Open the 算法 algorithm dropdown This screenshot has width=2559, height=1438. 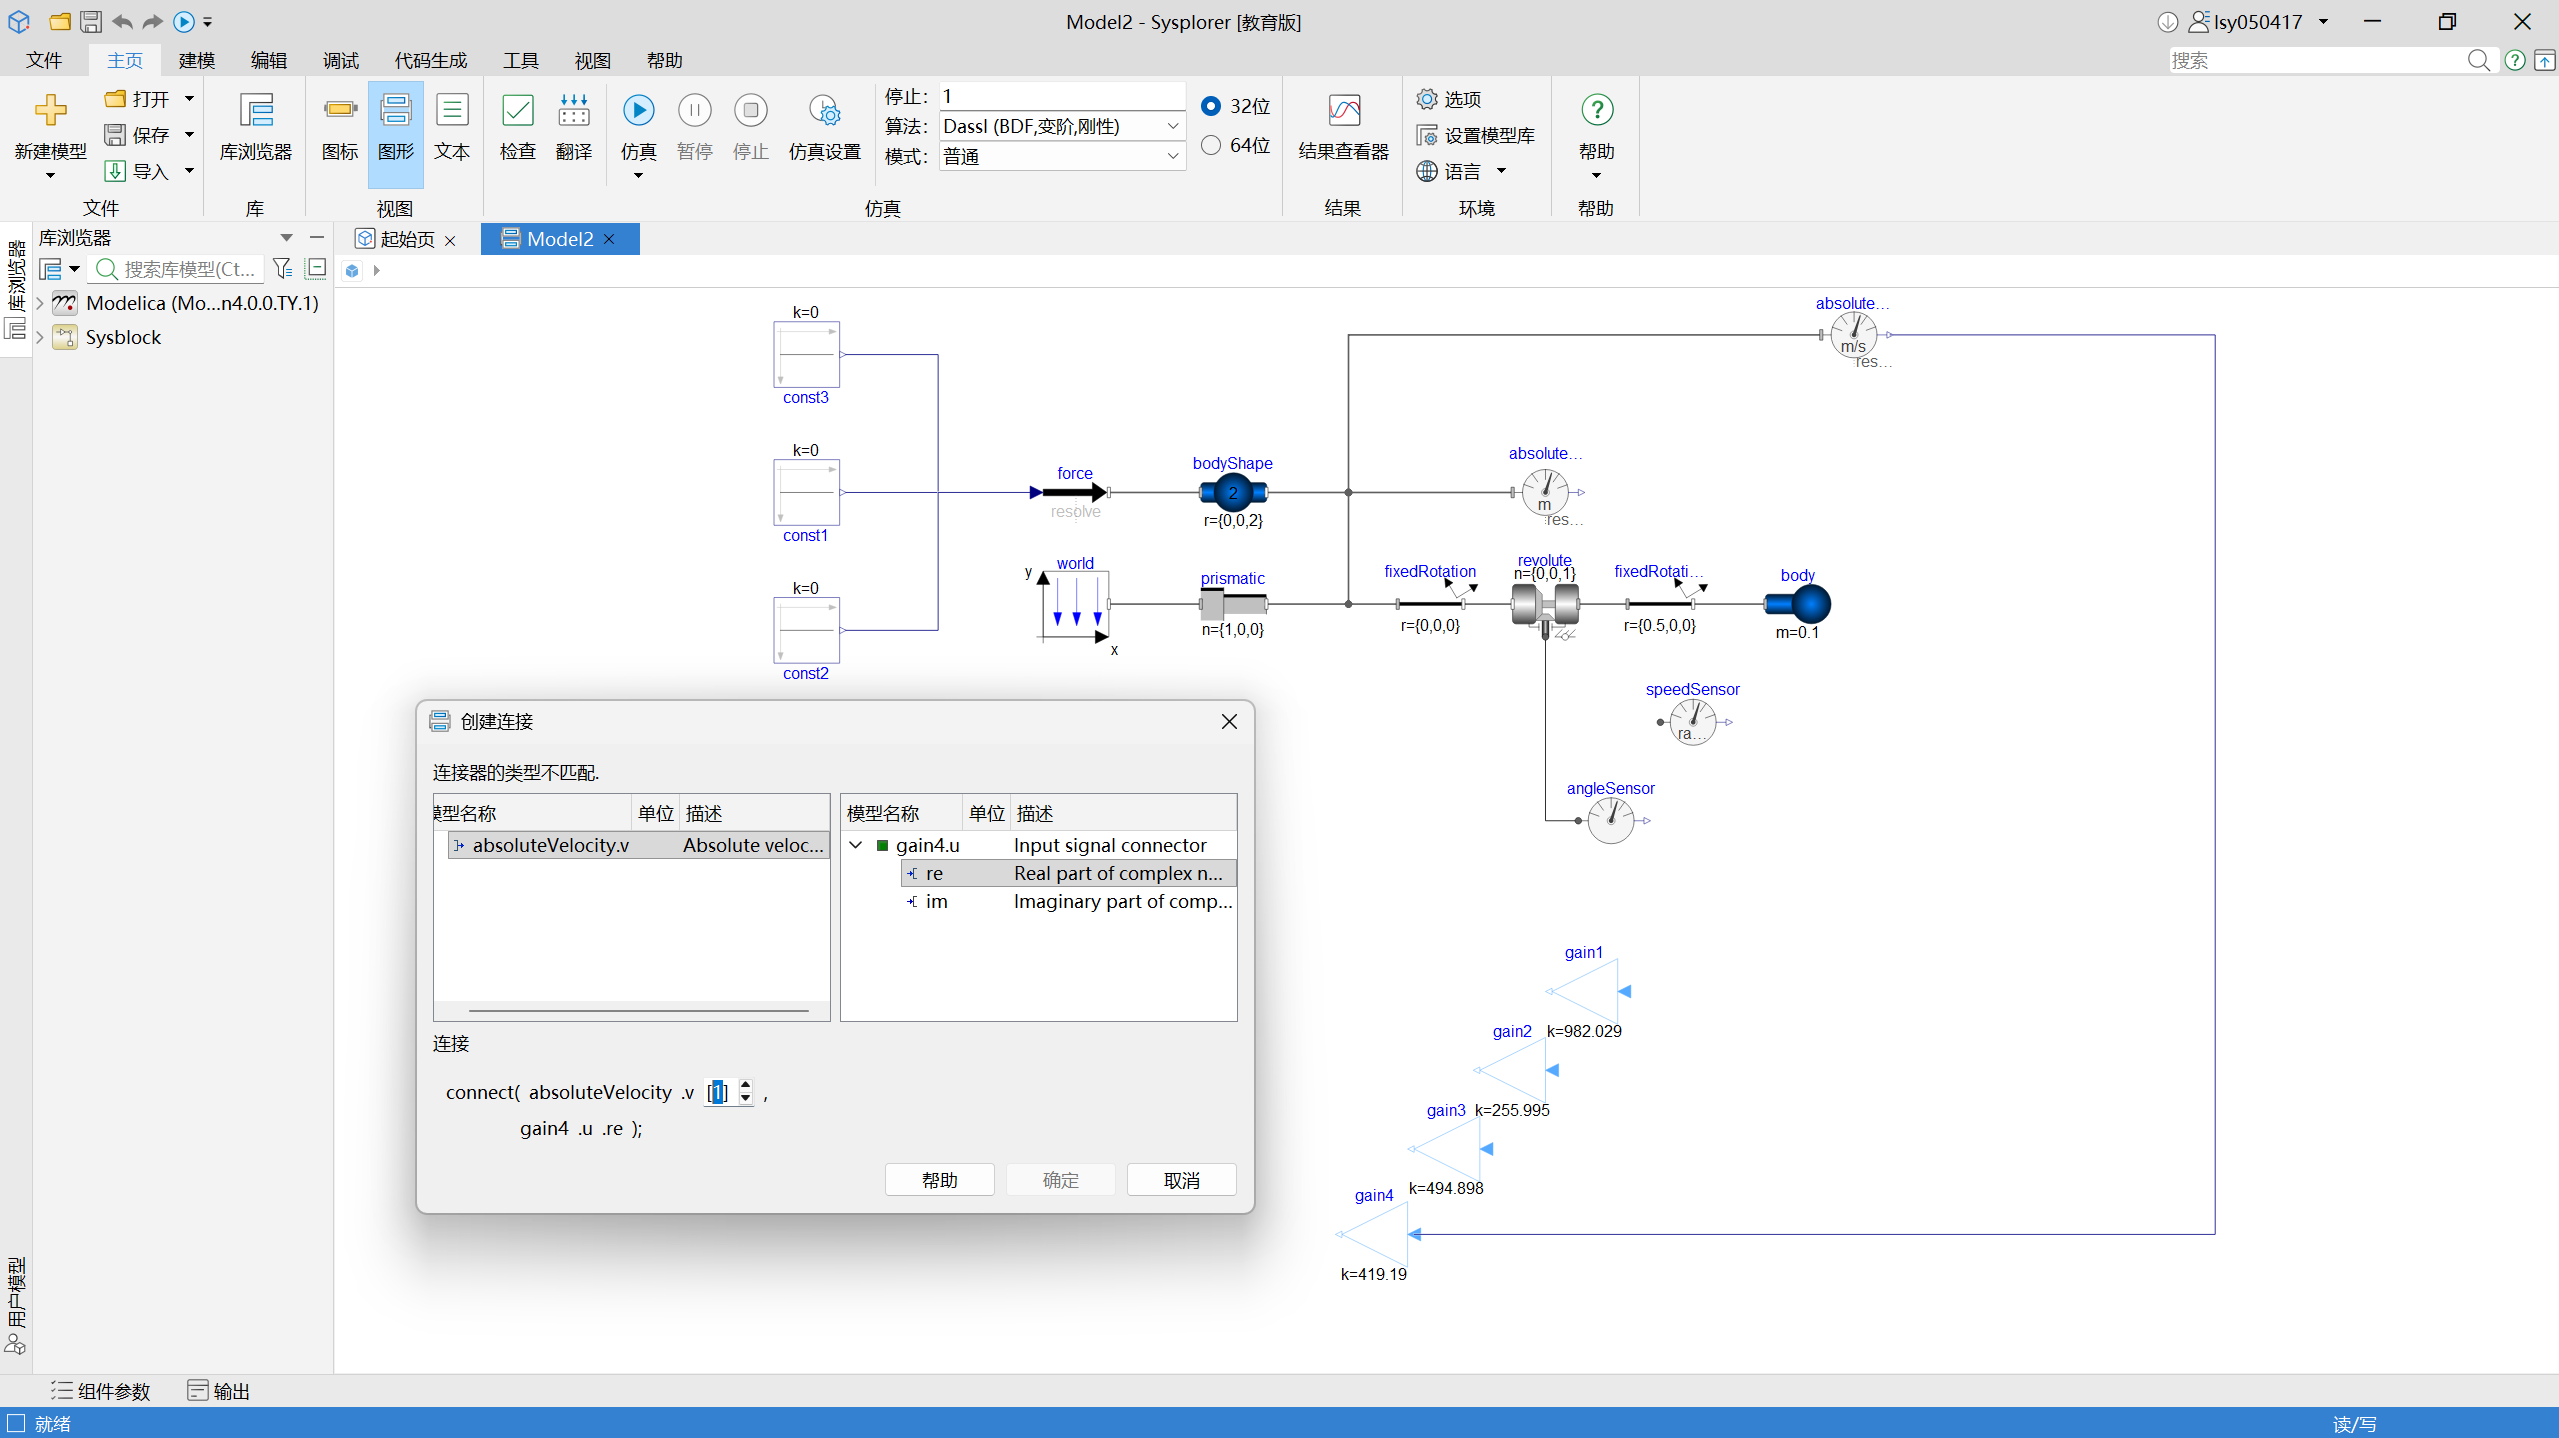[1173, 126]
